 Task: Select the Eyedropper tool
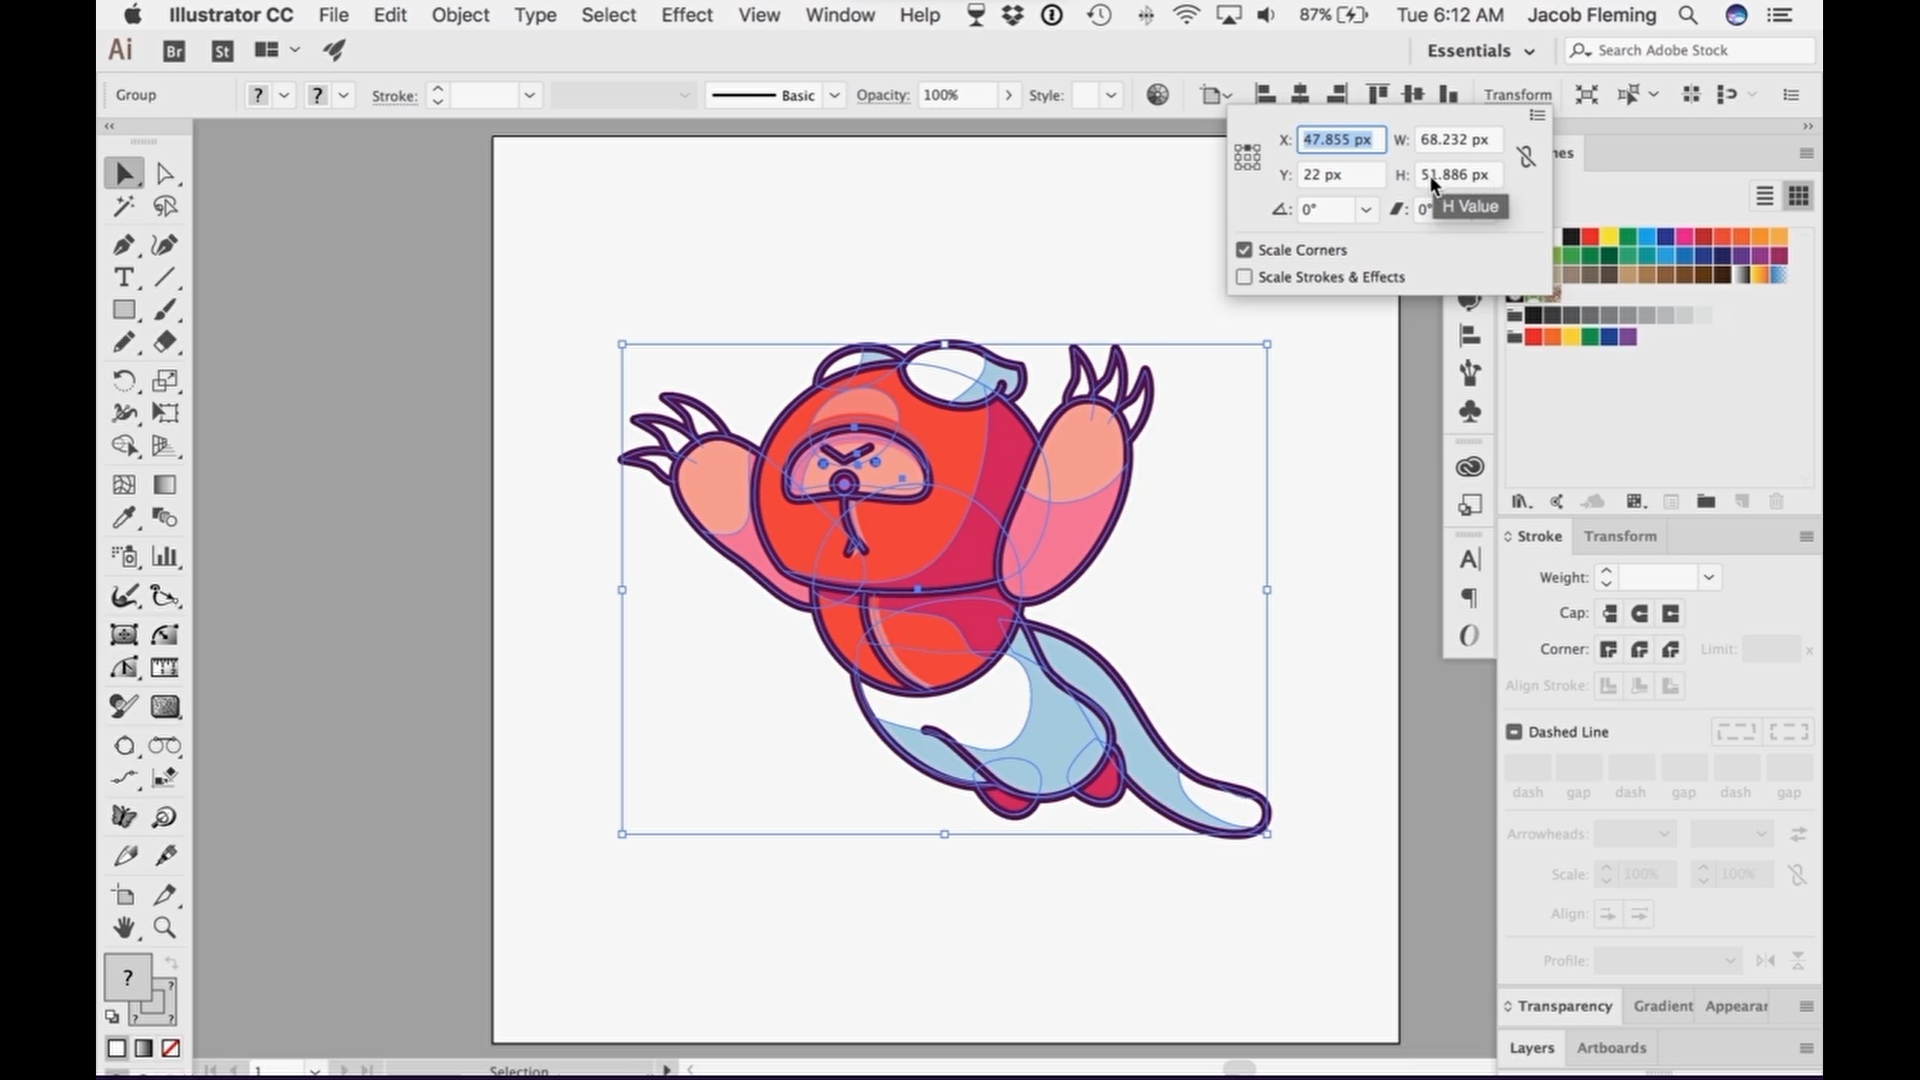tap(124, 518)
